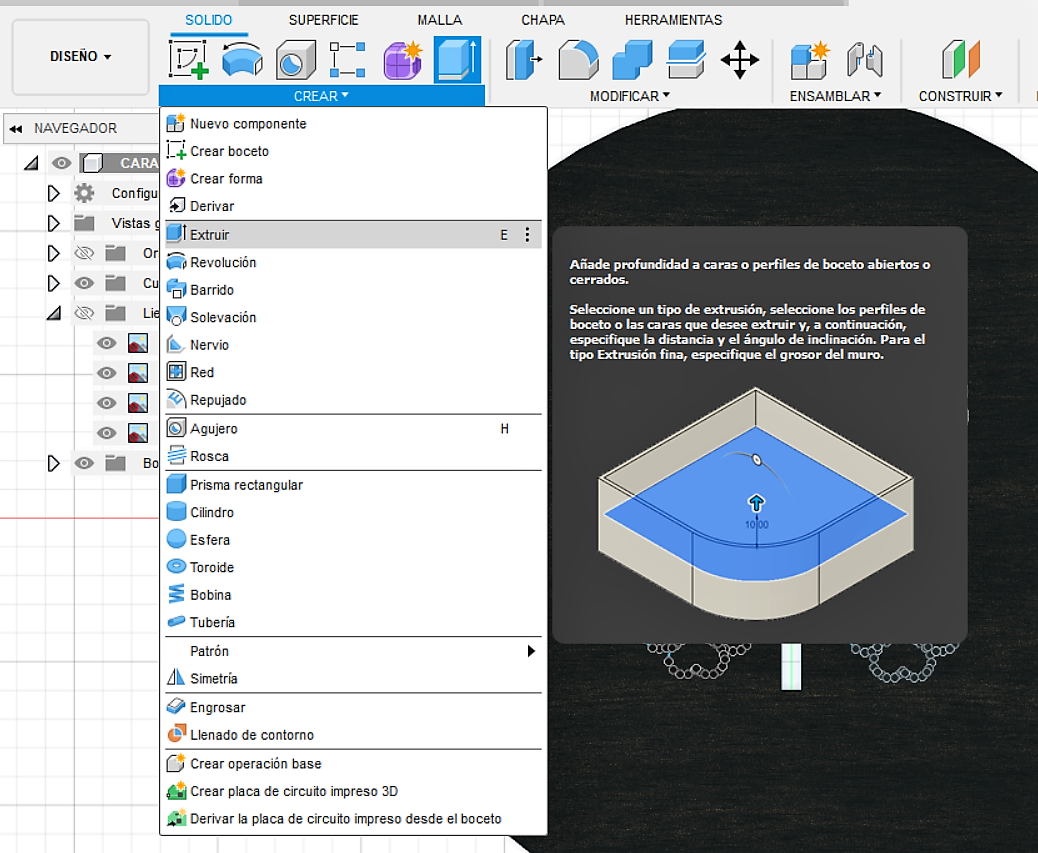
Task: Select the Fillet tool icon
Action: (578, 60)
